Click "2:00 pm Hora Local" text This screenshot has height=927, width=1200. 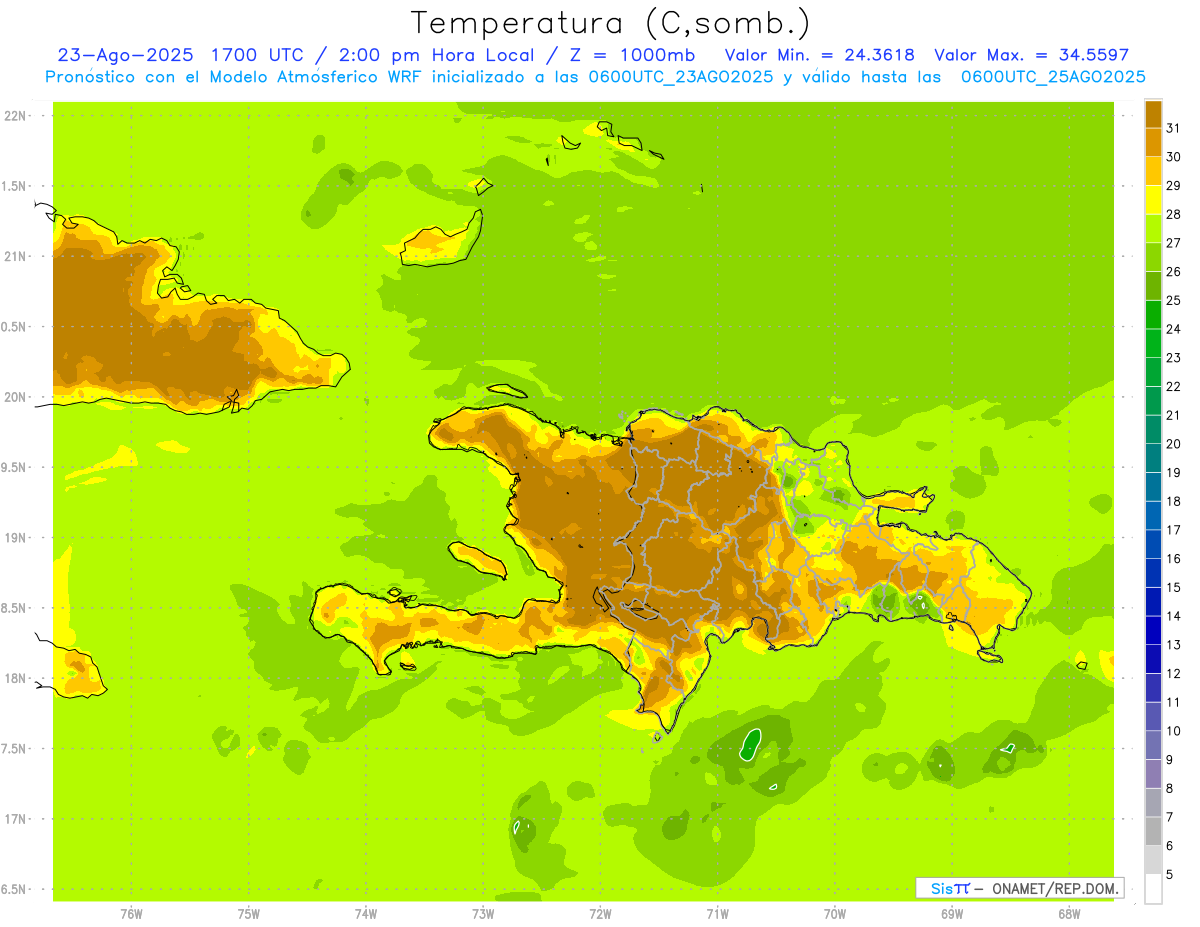pyautogui.click(x=433, y=55)
